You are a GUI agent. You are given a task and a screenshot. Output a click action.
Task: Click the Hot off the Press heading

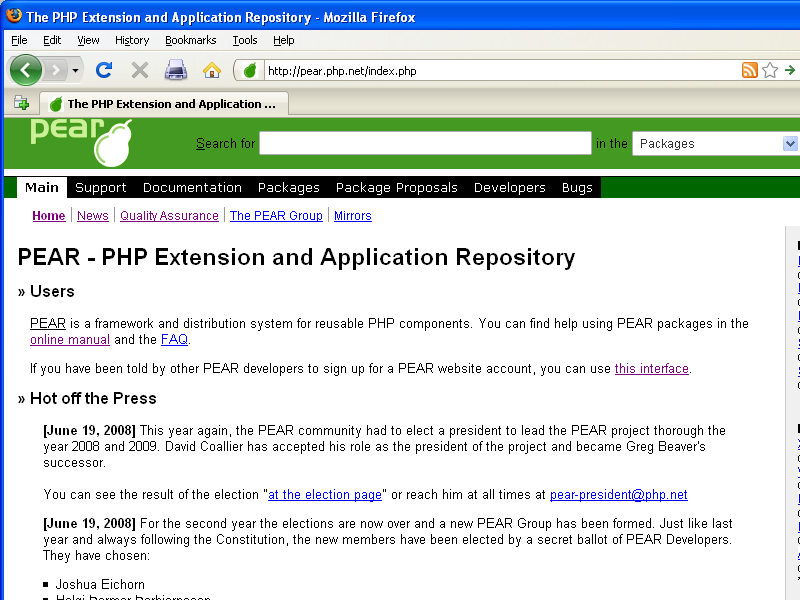tap(93, 398)
